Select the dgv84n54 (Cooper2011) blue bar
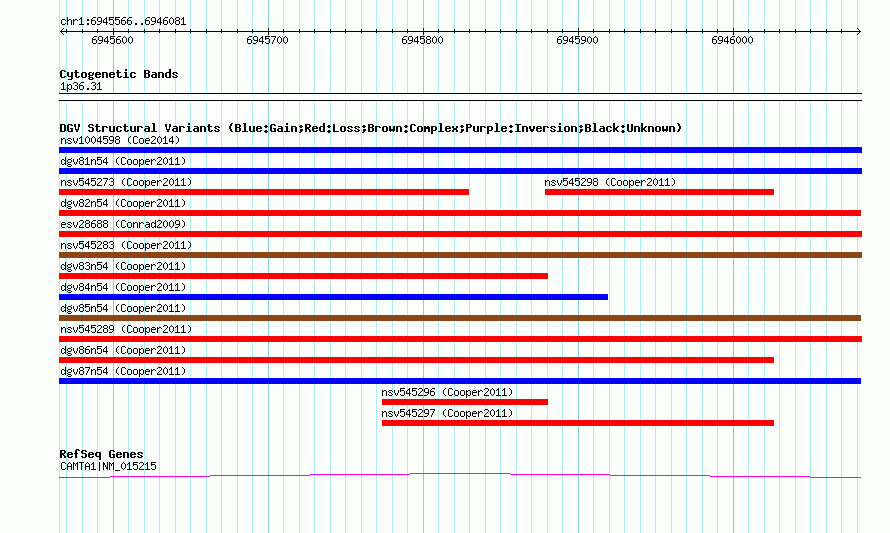The image size is (890, 533). coord(334,297)
